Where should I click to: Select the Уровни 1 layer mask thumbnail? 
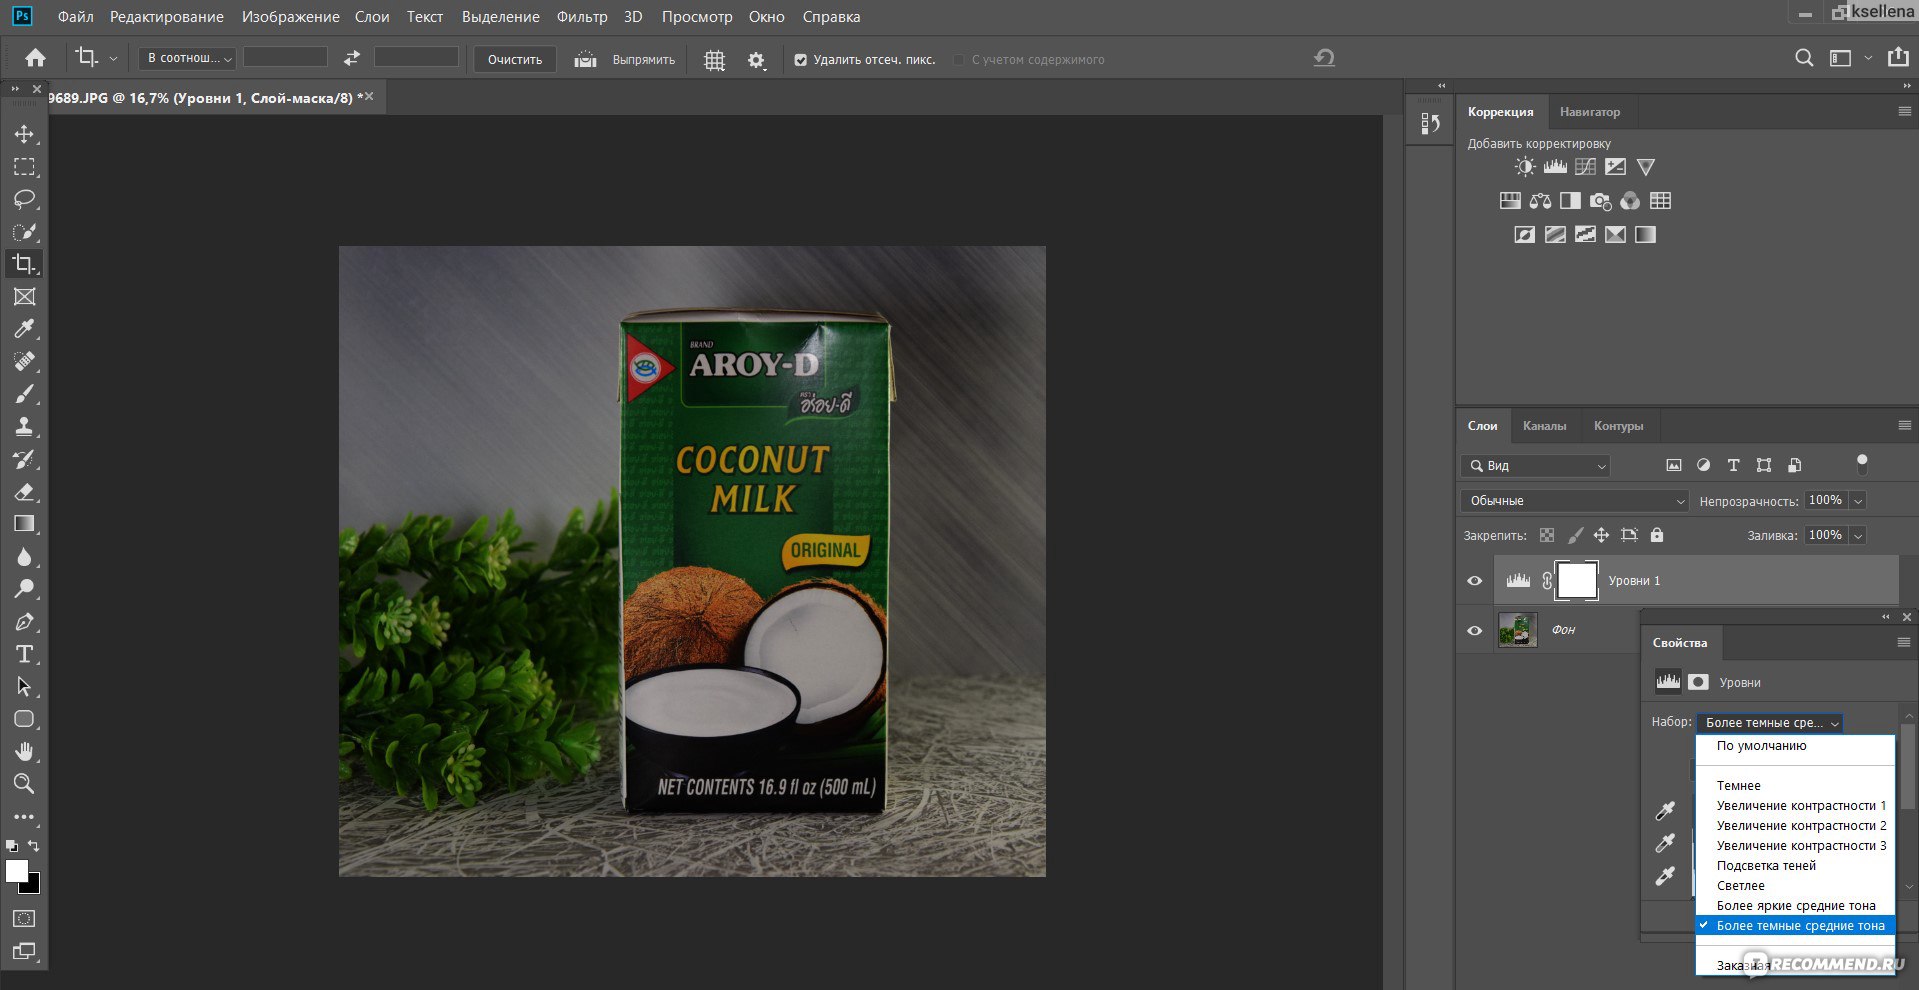coord(1577,581)
